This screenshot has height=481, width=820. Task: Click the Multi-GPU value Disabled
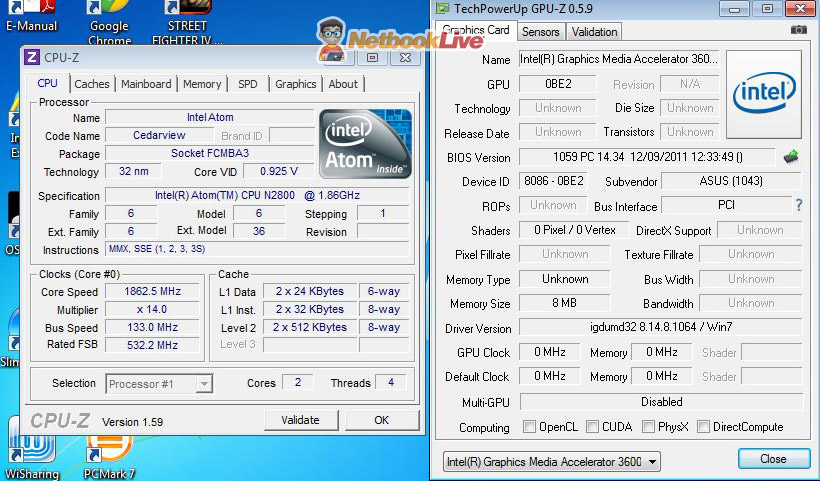(x=662, y=402)
